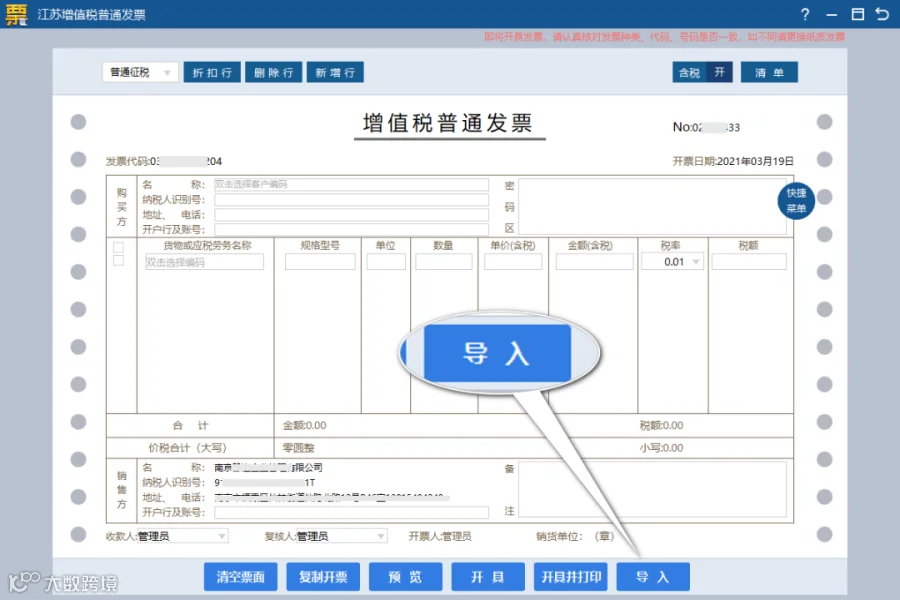Add a row with 新增行
This screenshot has width=900, height=600.
click(x=335, y=72)
